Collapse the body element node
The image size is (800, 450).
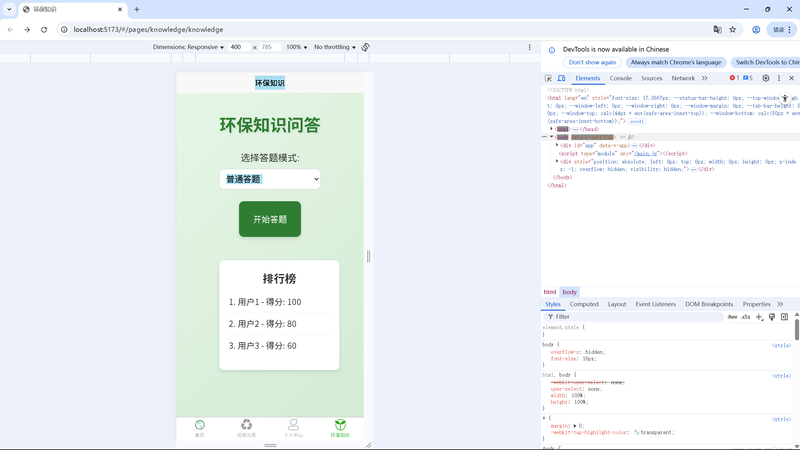click(x=552, y=137)
